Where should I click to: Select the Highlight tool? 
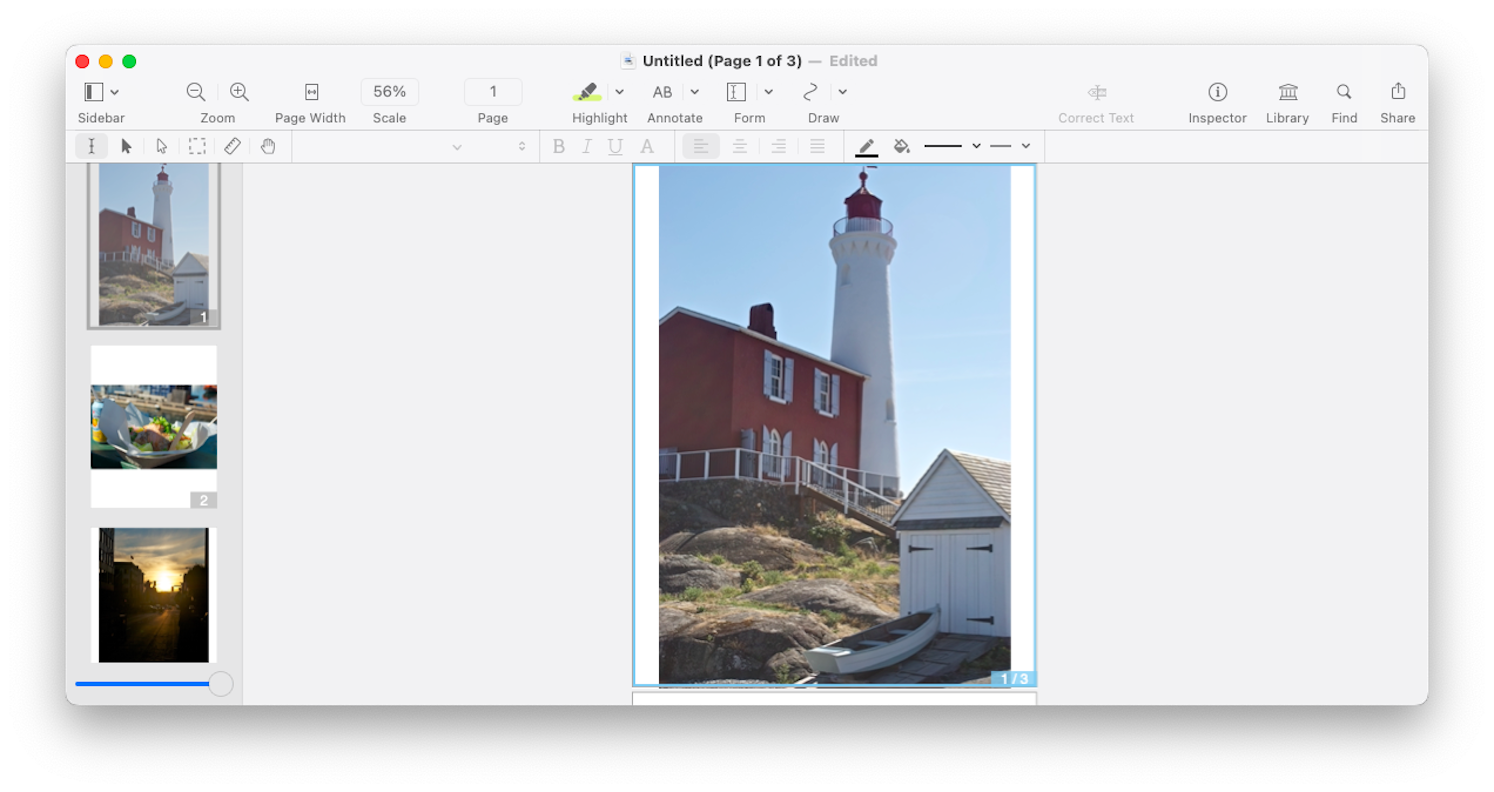[x=589, y=91]
